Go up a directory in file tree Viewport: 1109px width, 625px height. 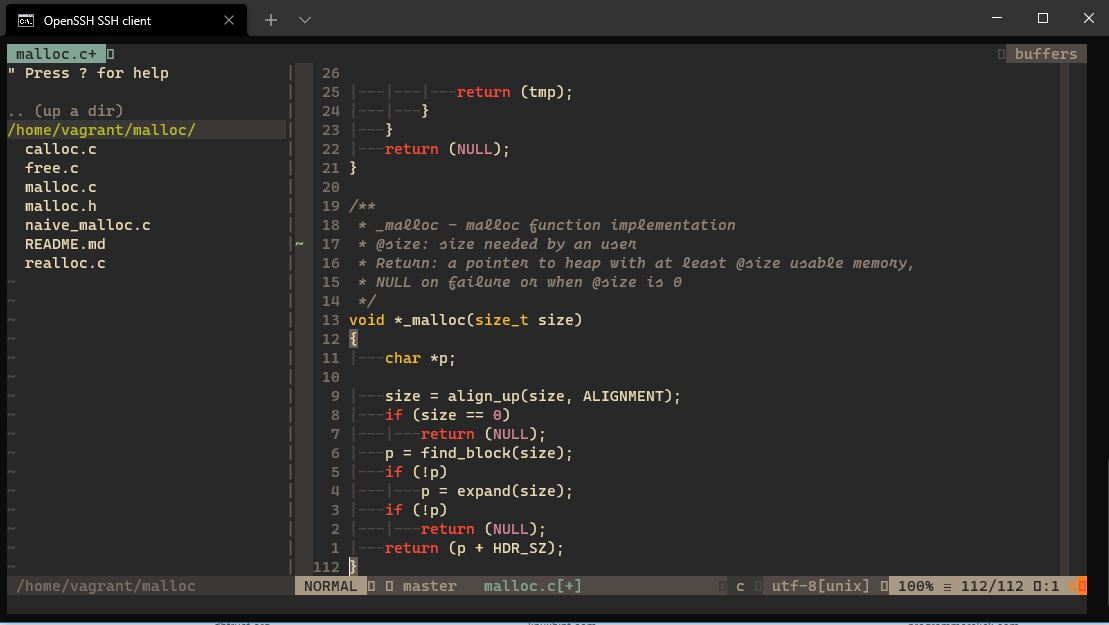tap(65, 111)
